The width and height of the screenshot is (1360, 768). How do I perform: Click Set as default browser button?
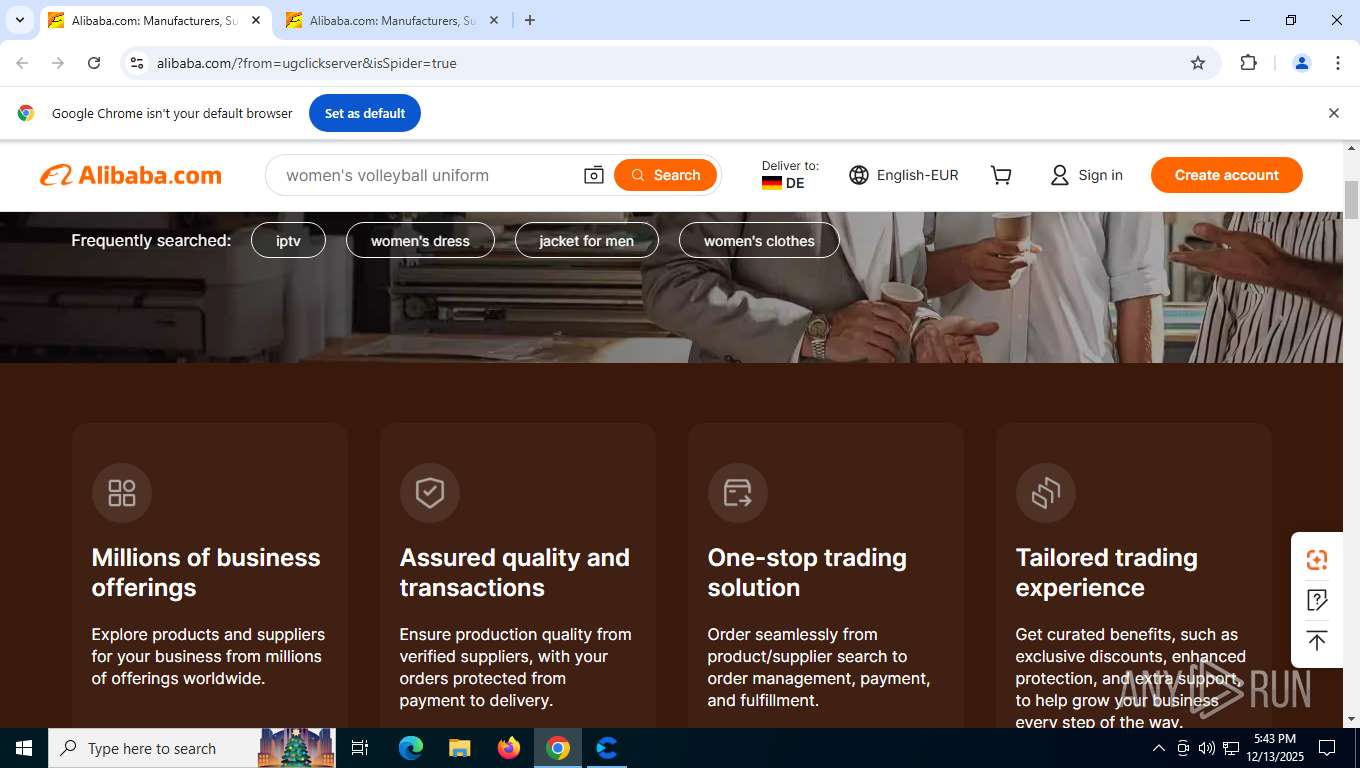click(365, 113)
